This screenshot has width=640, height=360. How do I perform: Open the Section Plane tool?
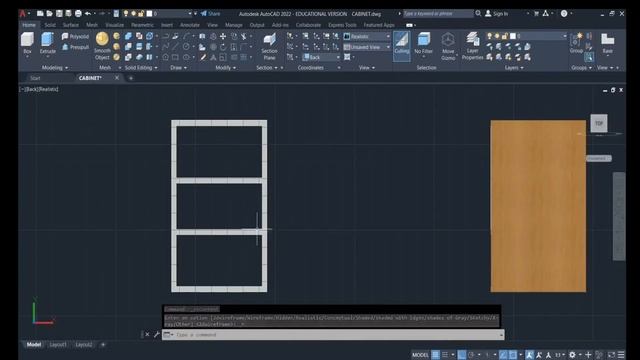[269, 47]
